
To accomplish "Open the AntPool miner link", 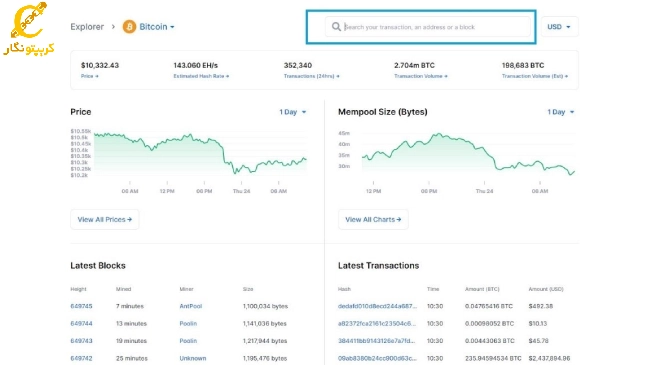I will (x=191, y=306).
